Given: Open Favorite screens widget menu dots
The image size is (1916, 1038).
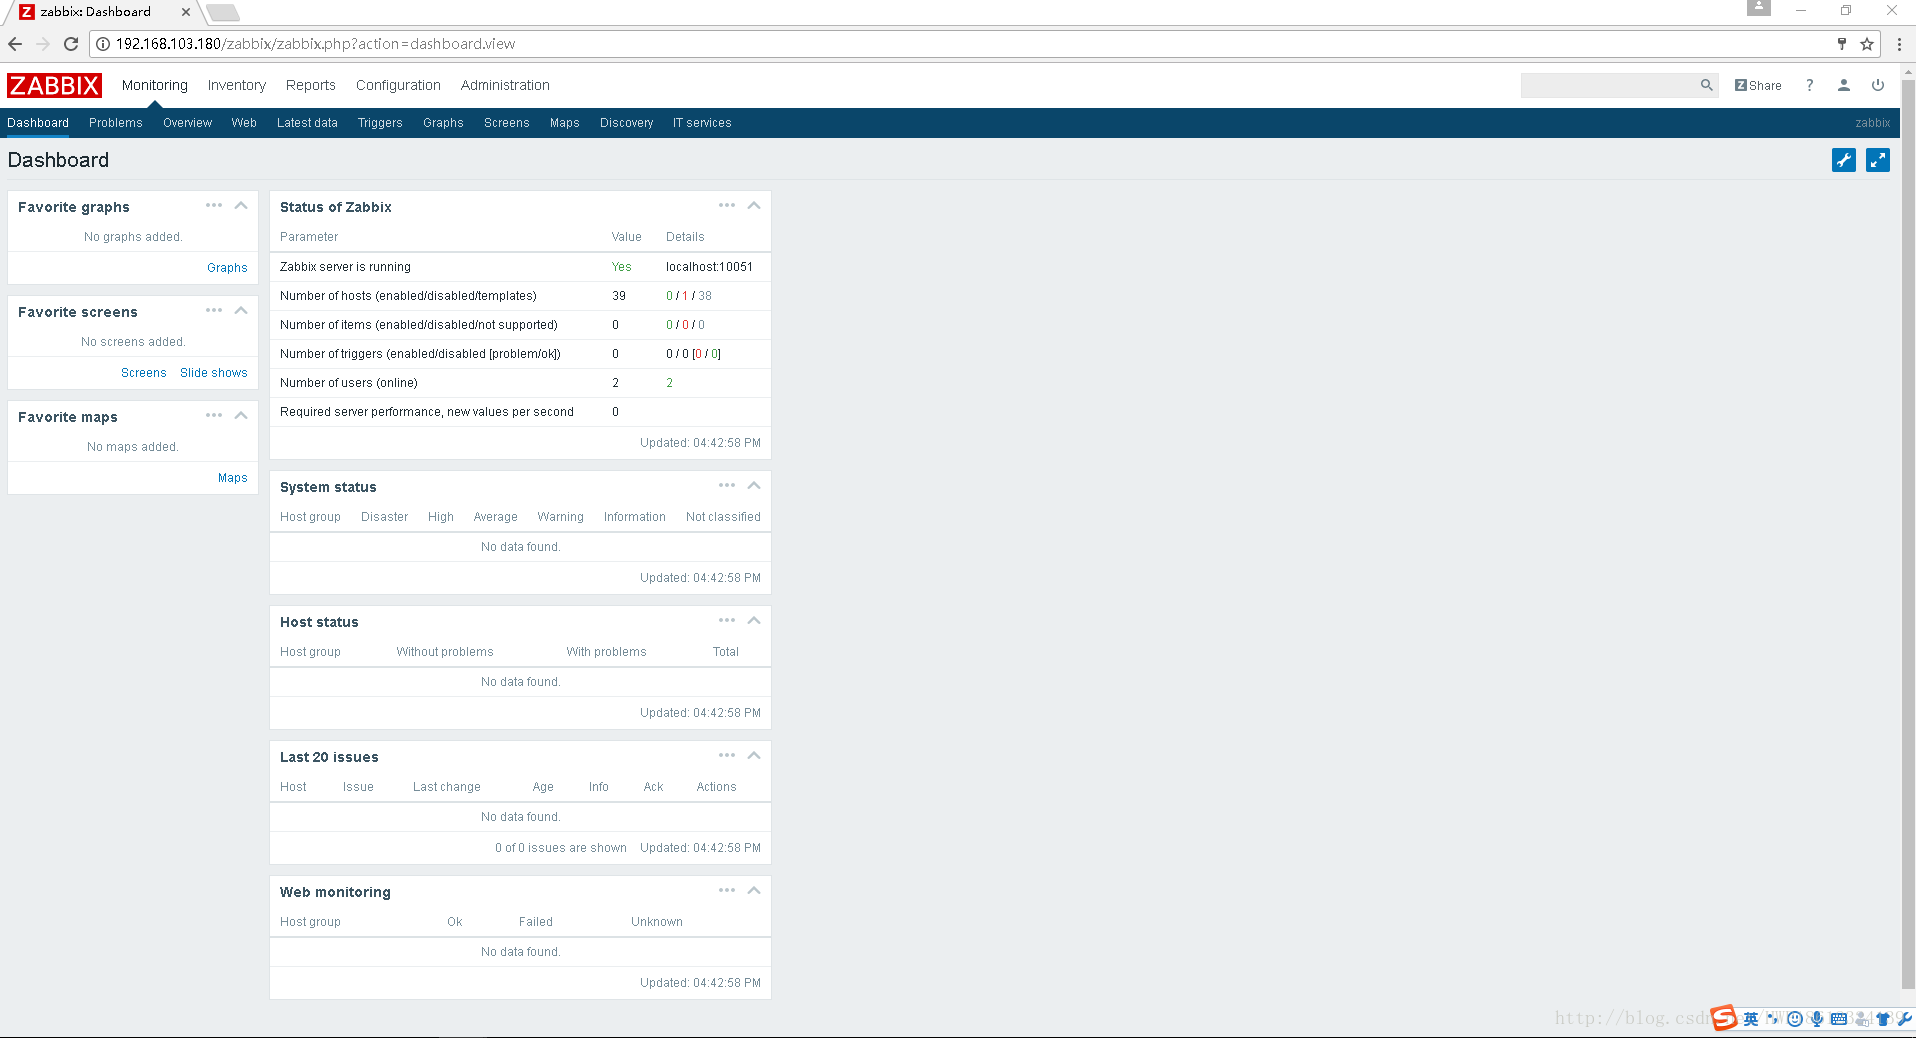Looking at the screenshot, I should pos(214,311).
